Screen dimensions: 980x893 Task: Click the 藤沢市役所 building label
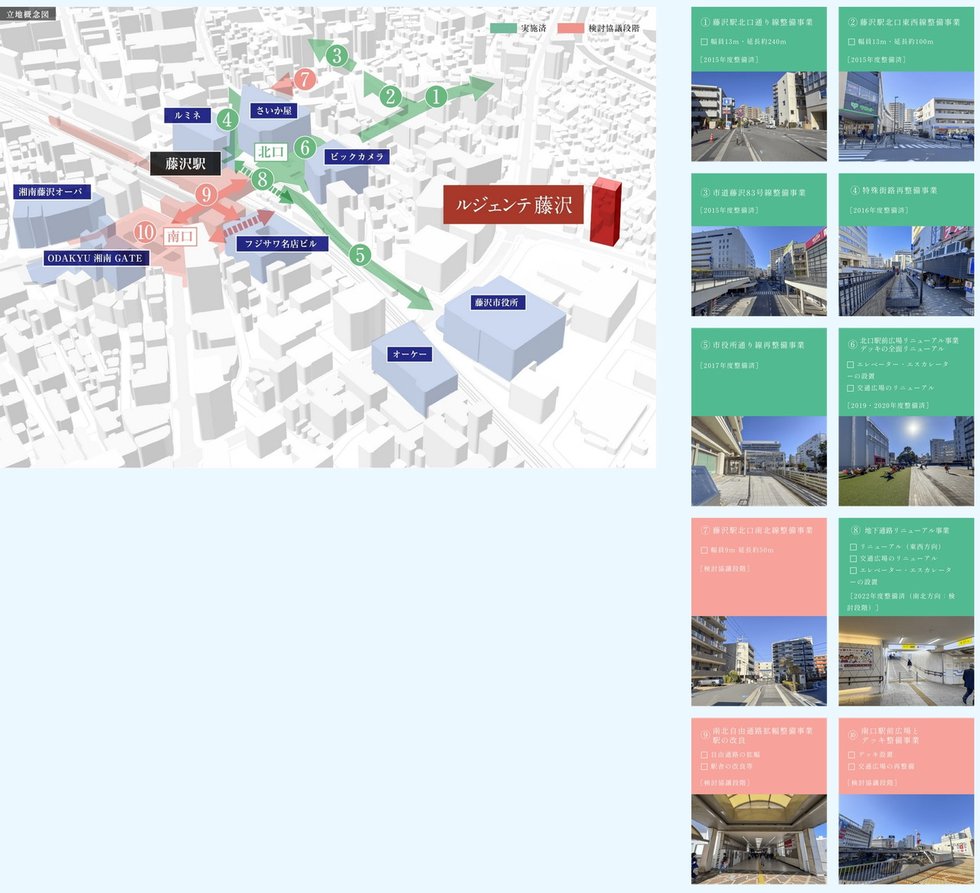499,302
